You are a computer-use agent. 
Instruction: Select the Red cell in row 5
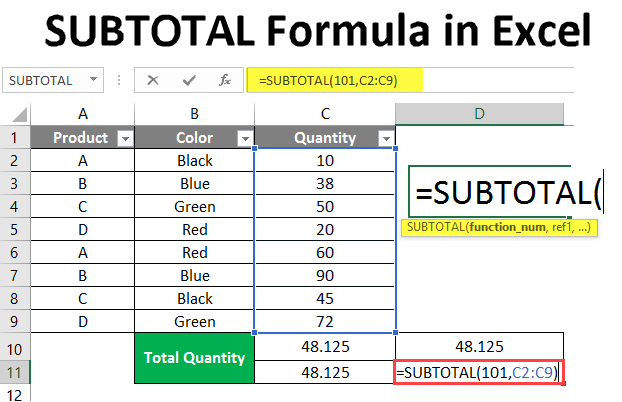click(194, 230)
